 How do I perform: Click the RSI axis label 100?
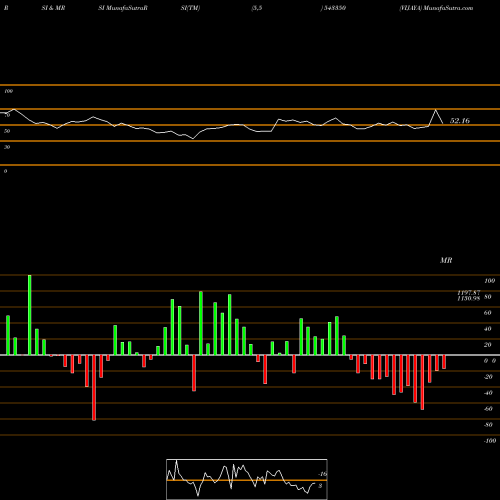coord(9,91)
